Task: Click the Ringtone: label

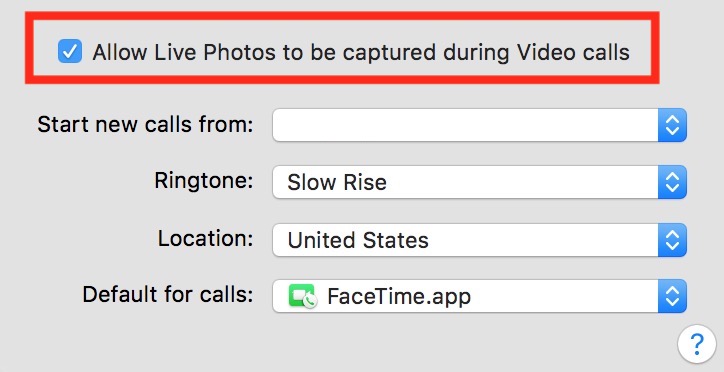Action: (204, 180)
